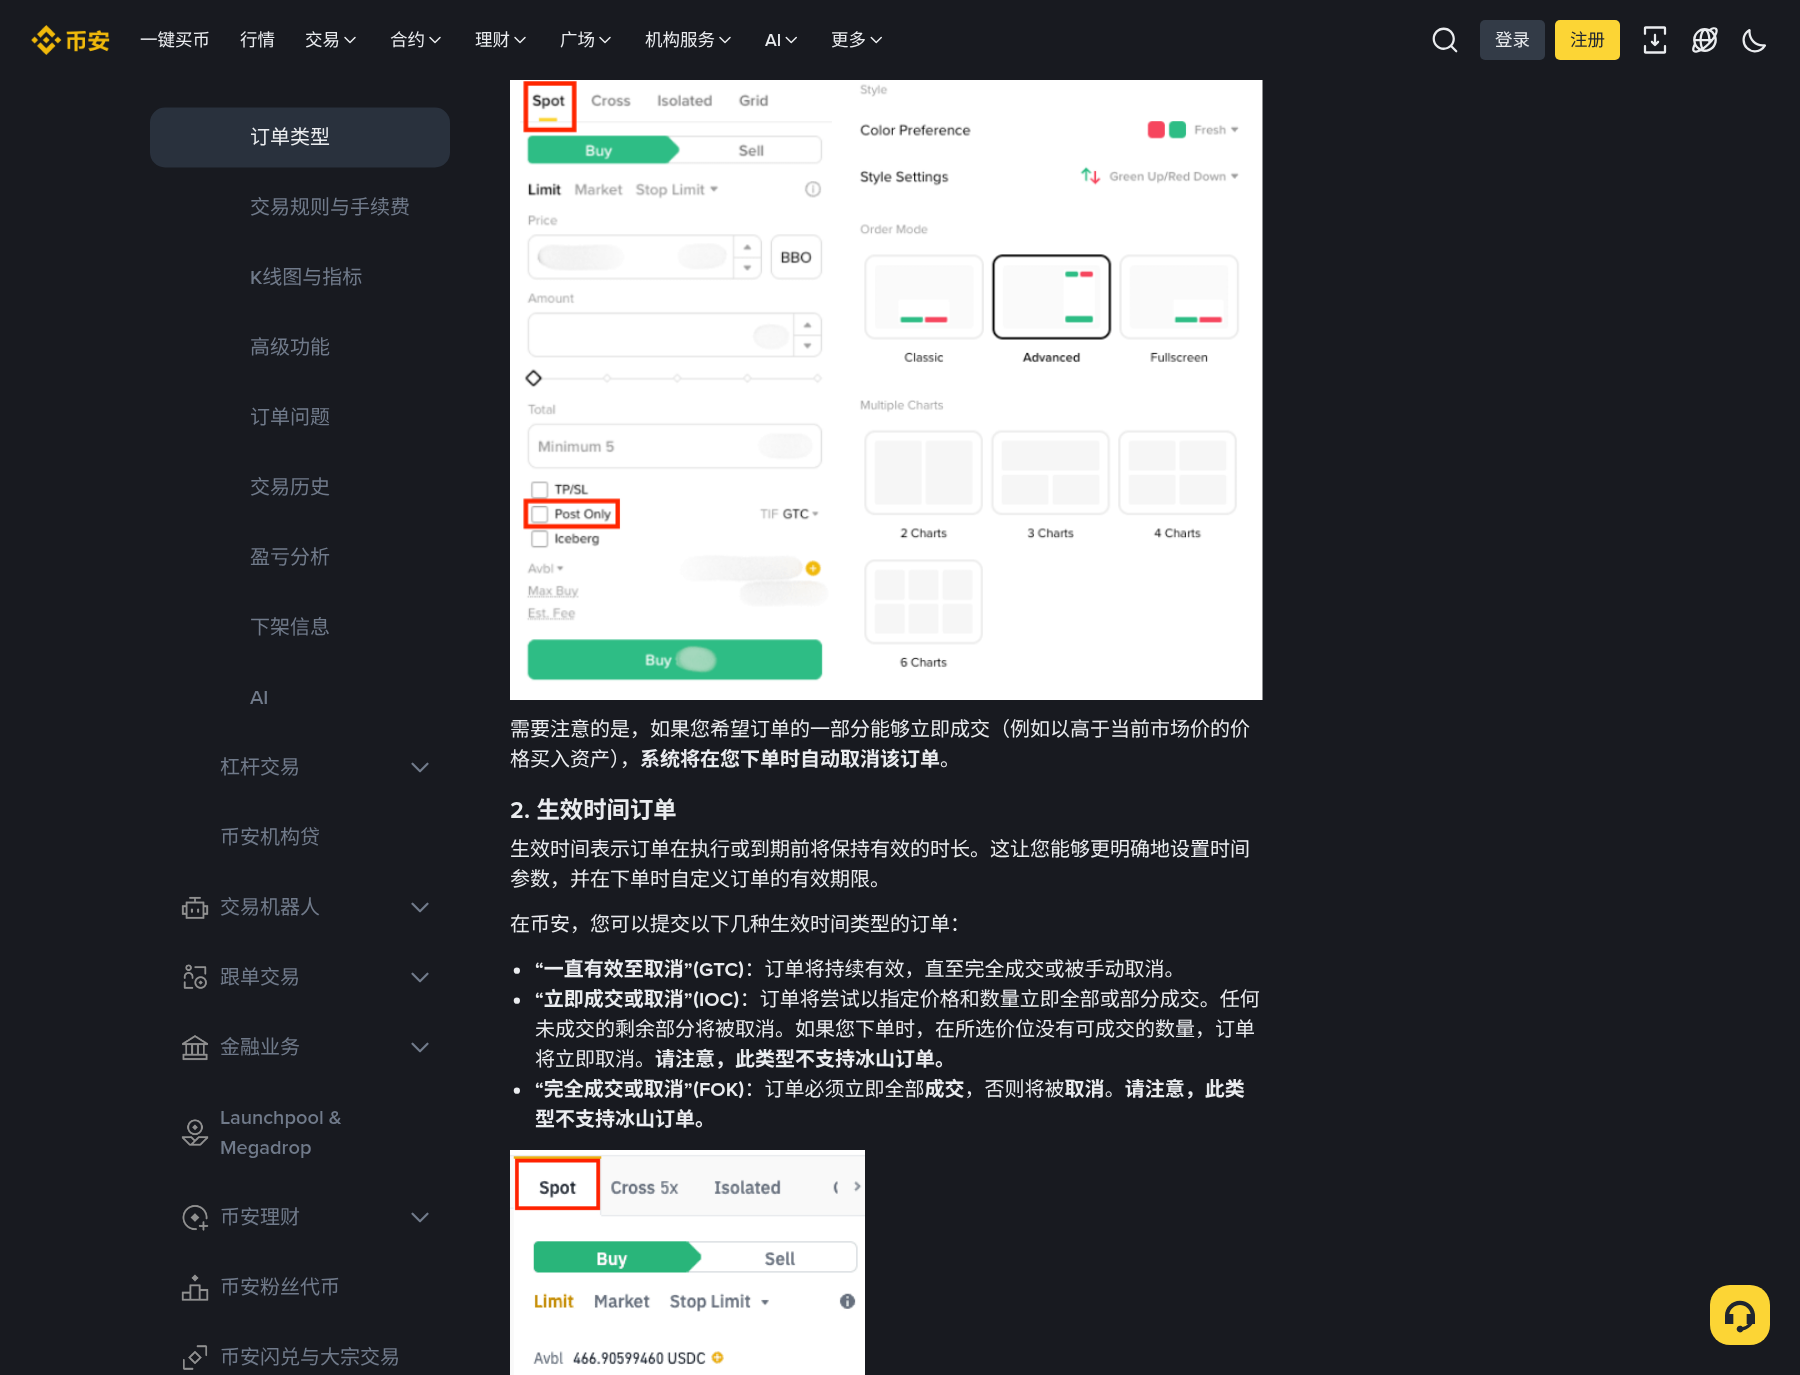Expand the 杠杆交易 sidebar section
The width and height of the screenshot is (1800, 1375).
click(x=420, y=767)
